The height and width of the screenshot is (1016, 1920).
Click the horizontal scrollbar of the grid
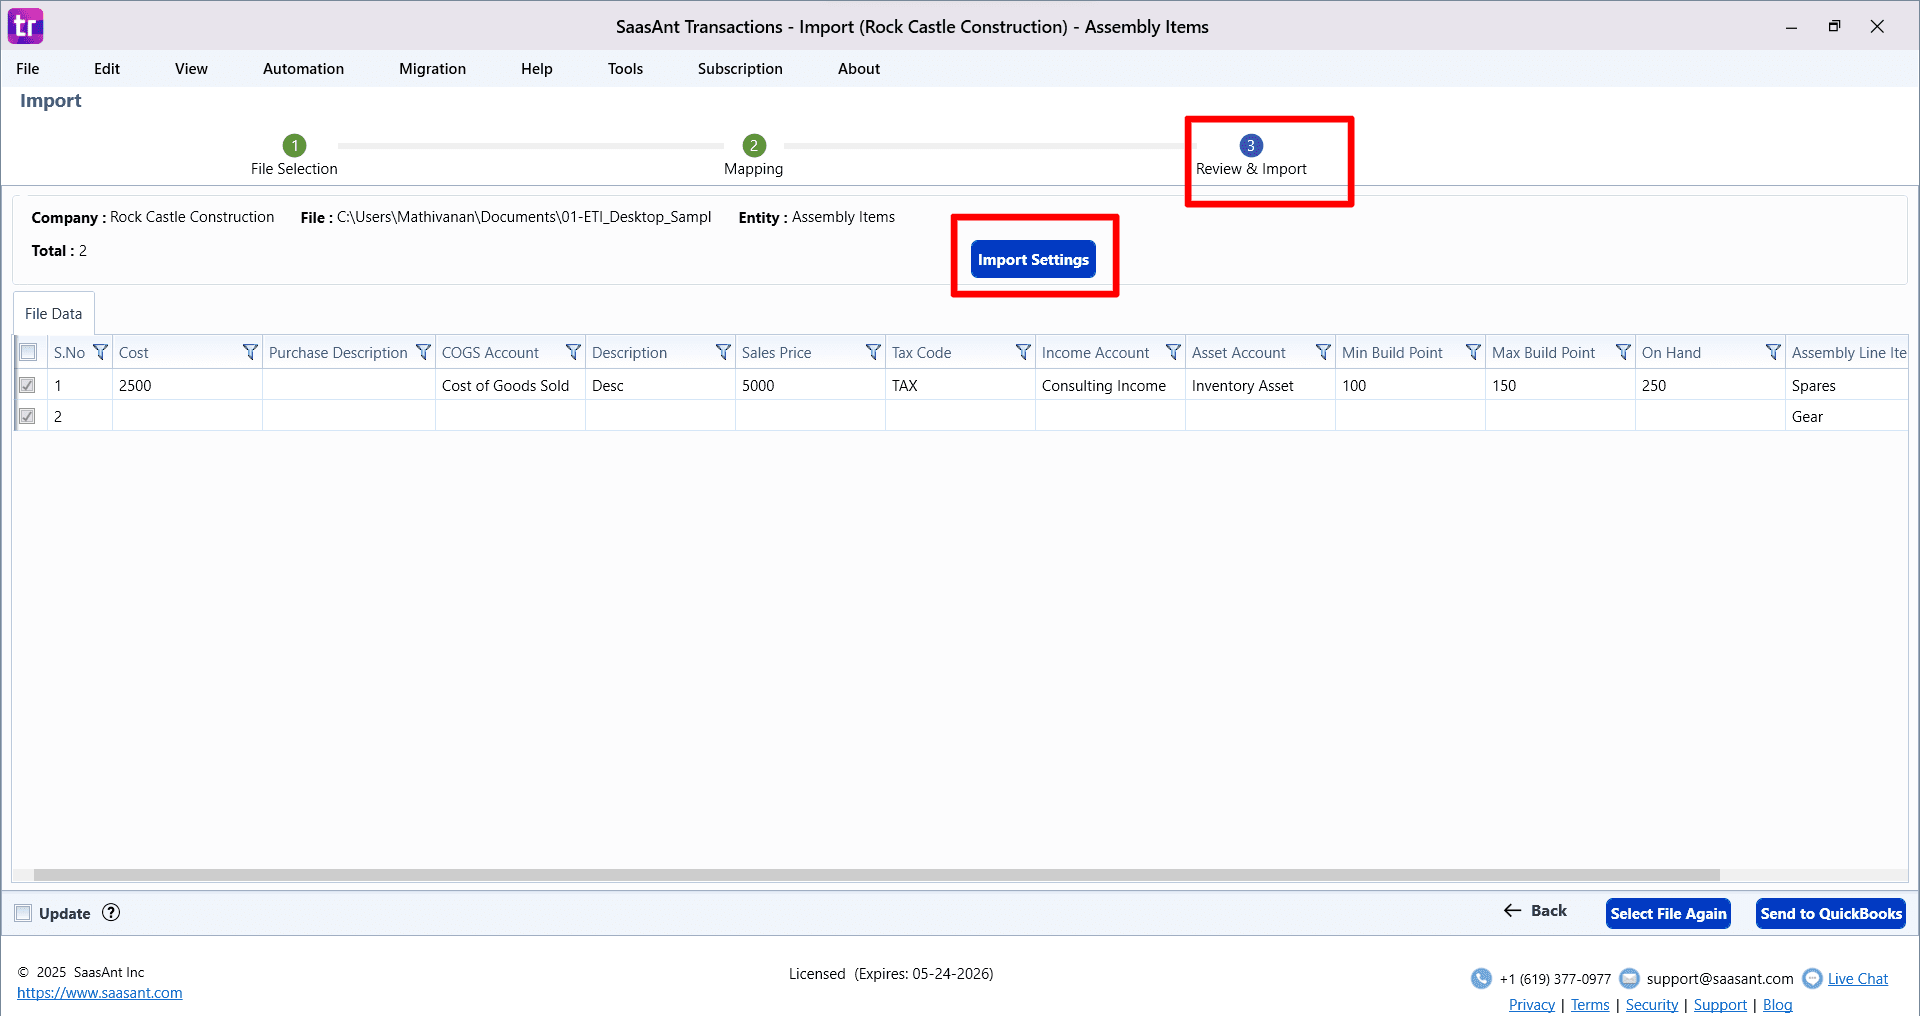(x=877, y=875)
